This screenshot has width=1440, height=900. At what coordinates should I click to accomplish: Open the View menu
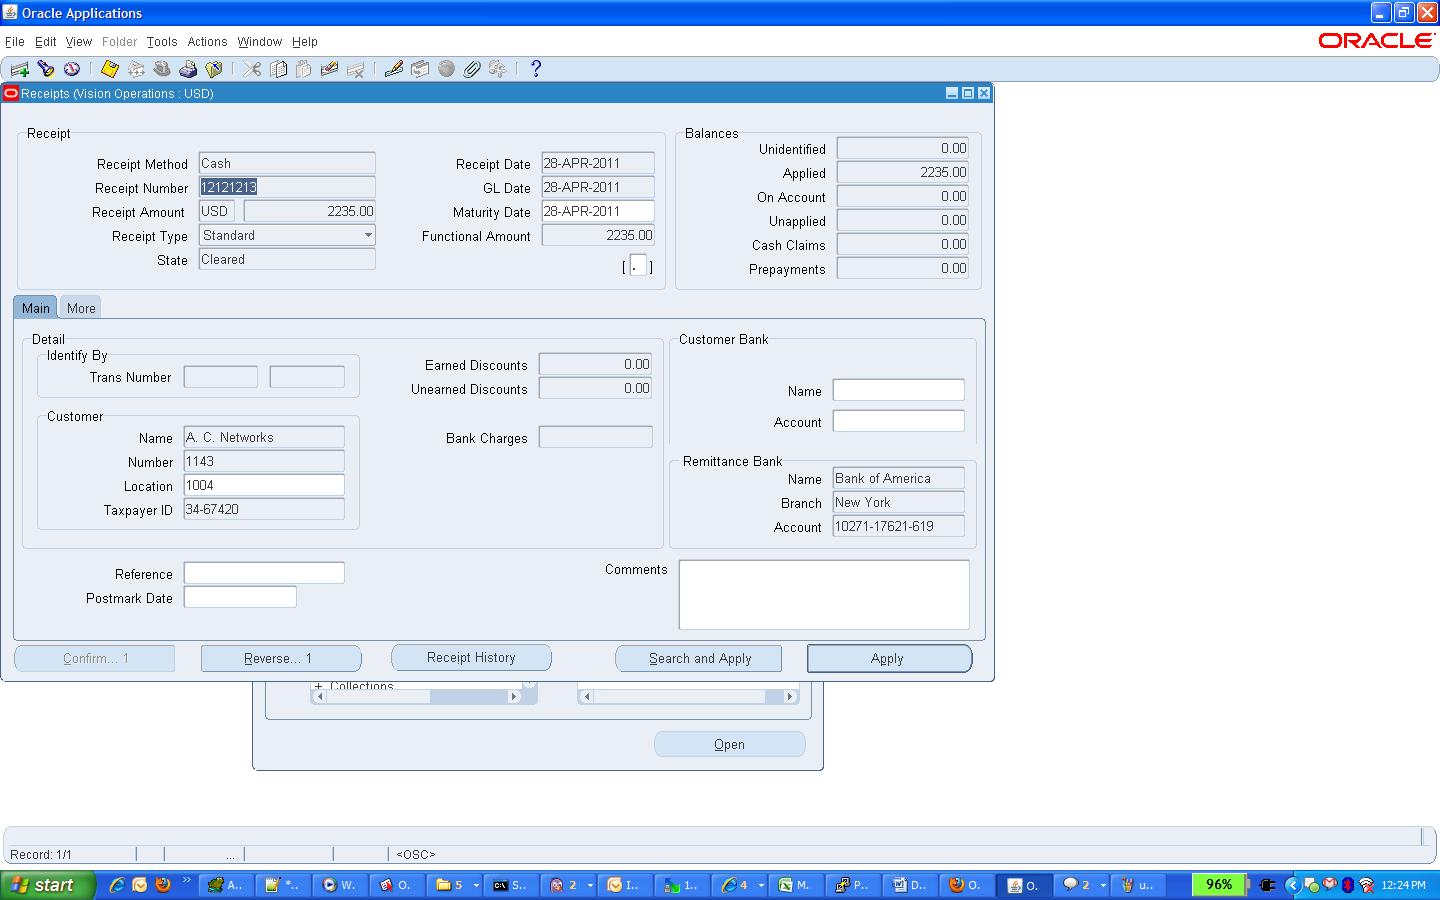[x=79, y=42]
